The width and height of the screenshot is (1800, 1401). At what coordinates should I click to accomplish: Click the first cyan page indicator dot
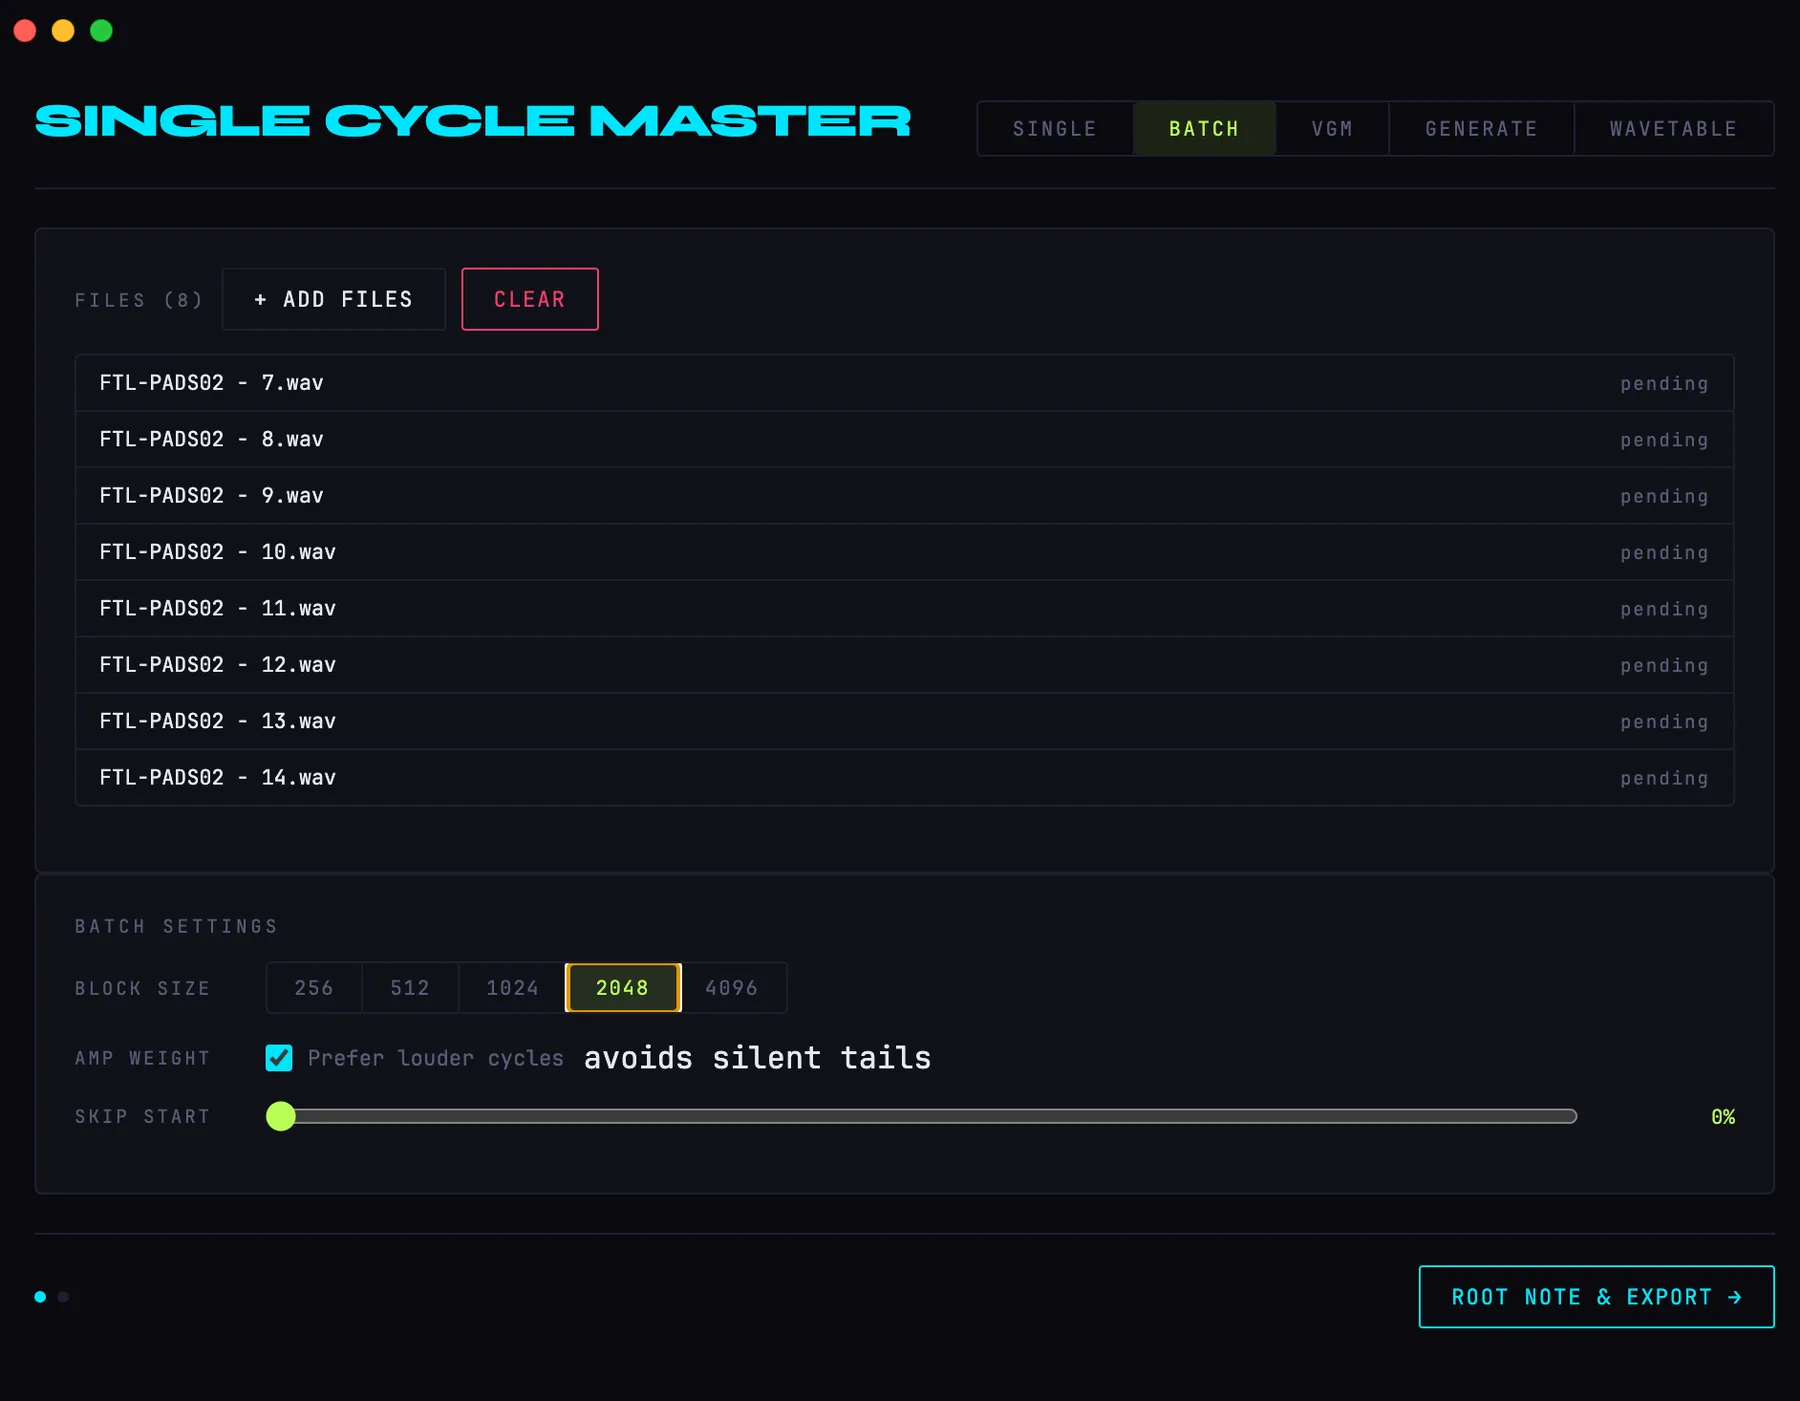coord(40,1297)
